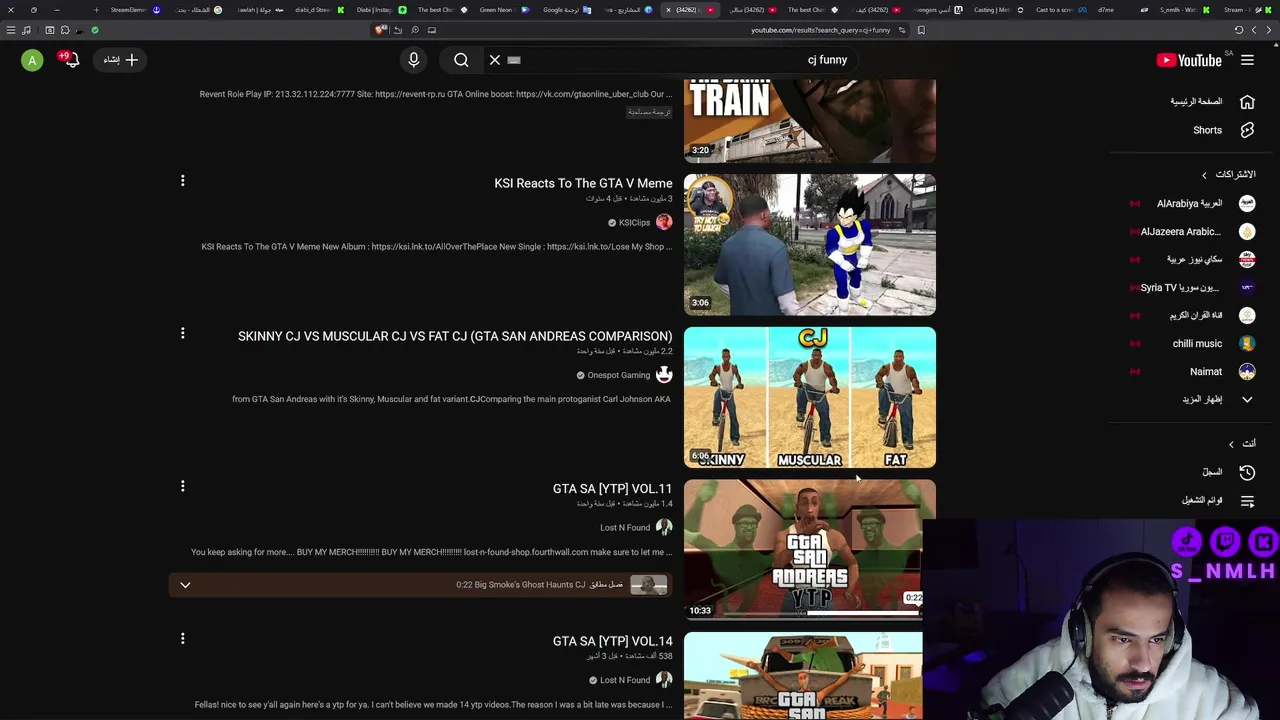Go to YouTube home via the logo
1280x720 pixels.
click(x=1189, y=60)
